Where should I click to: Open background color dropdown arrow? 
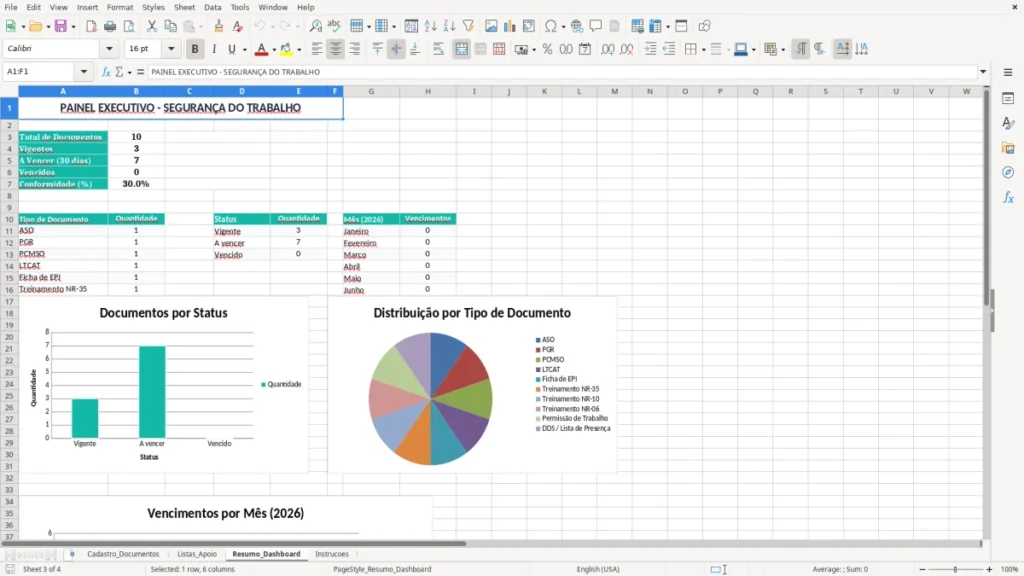(299, 50)
